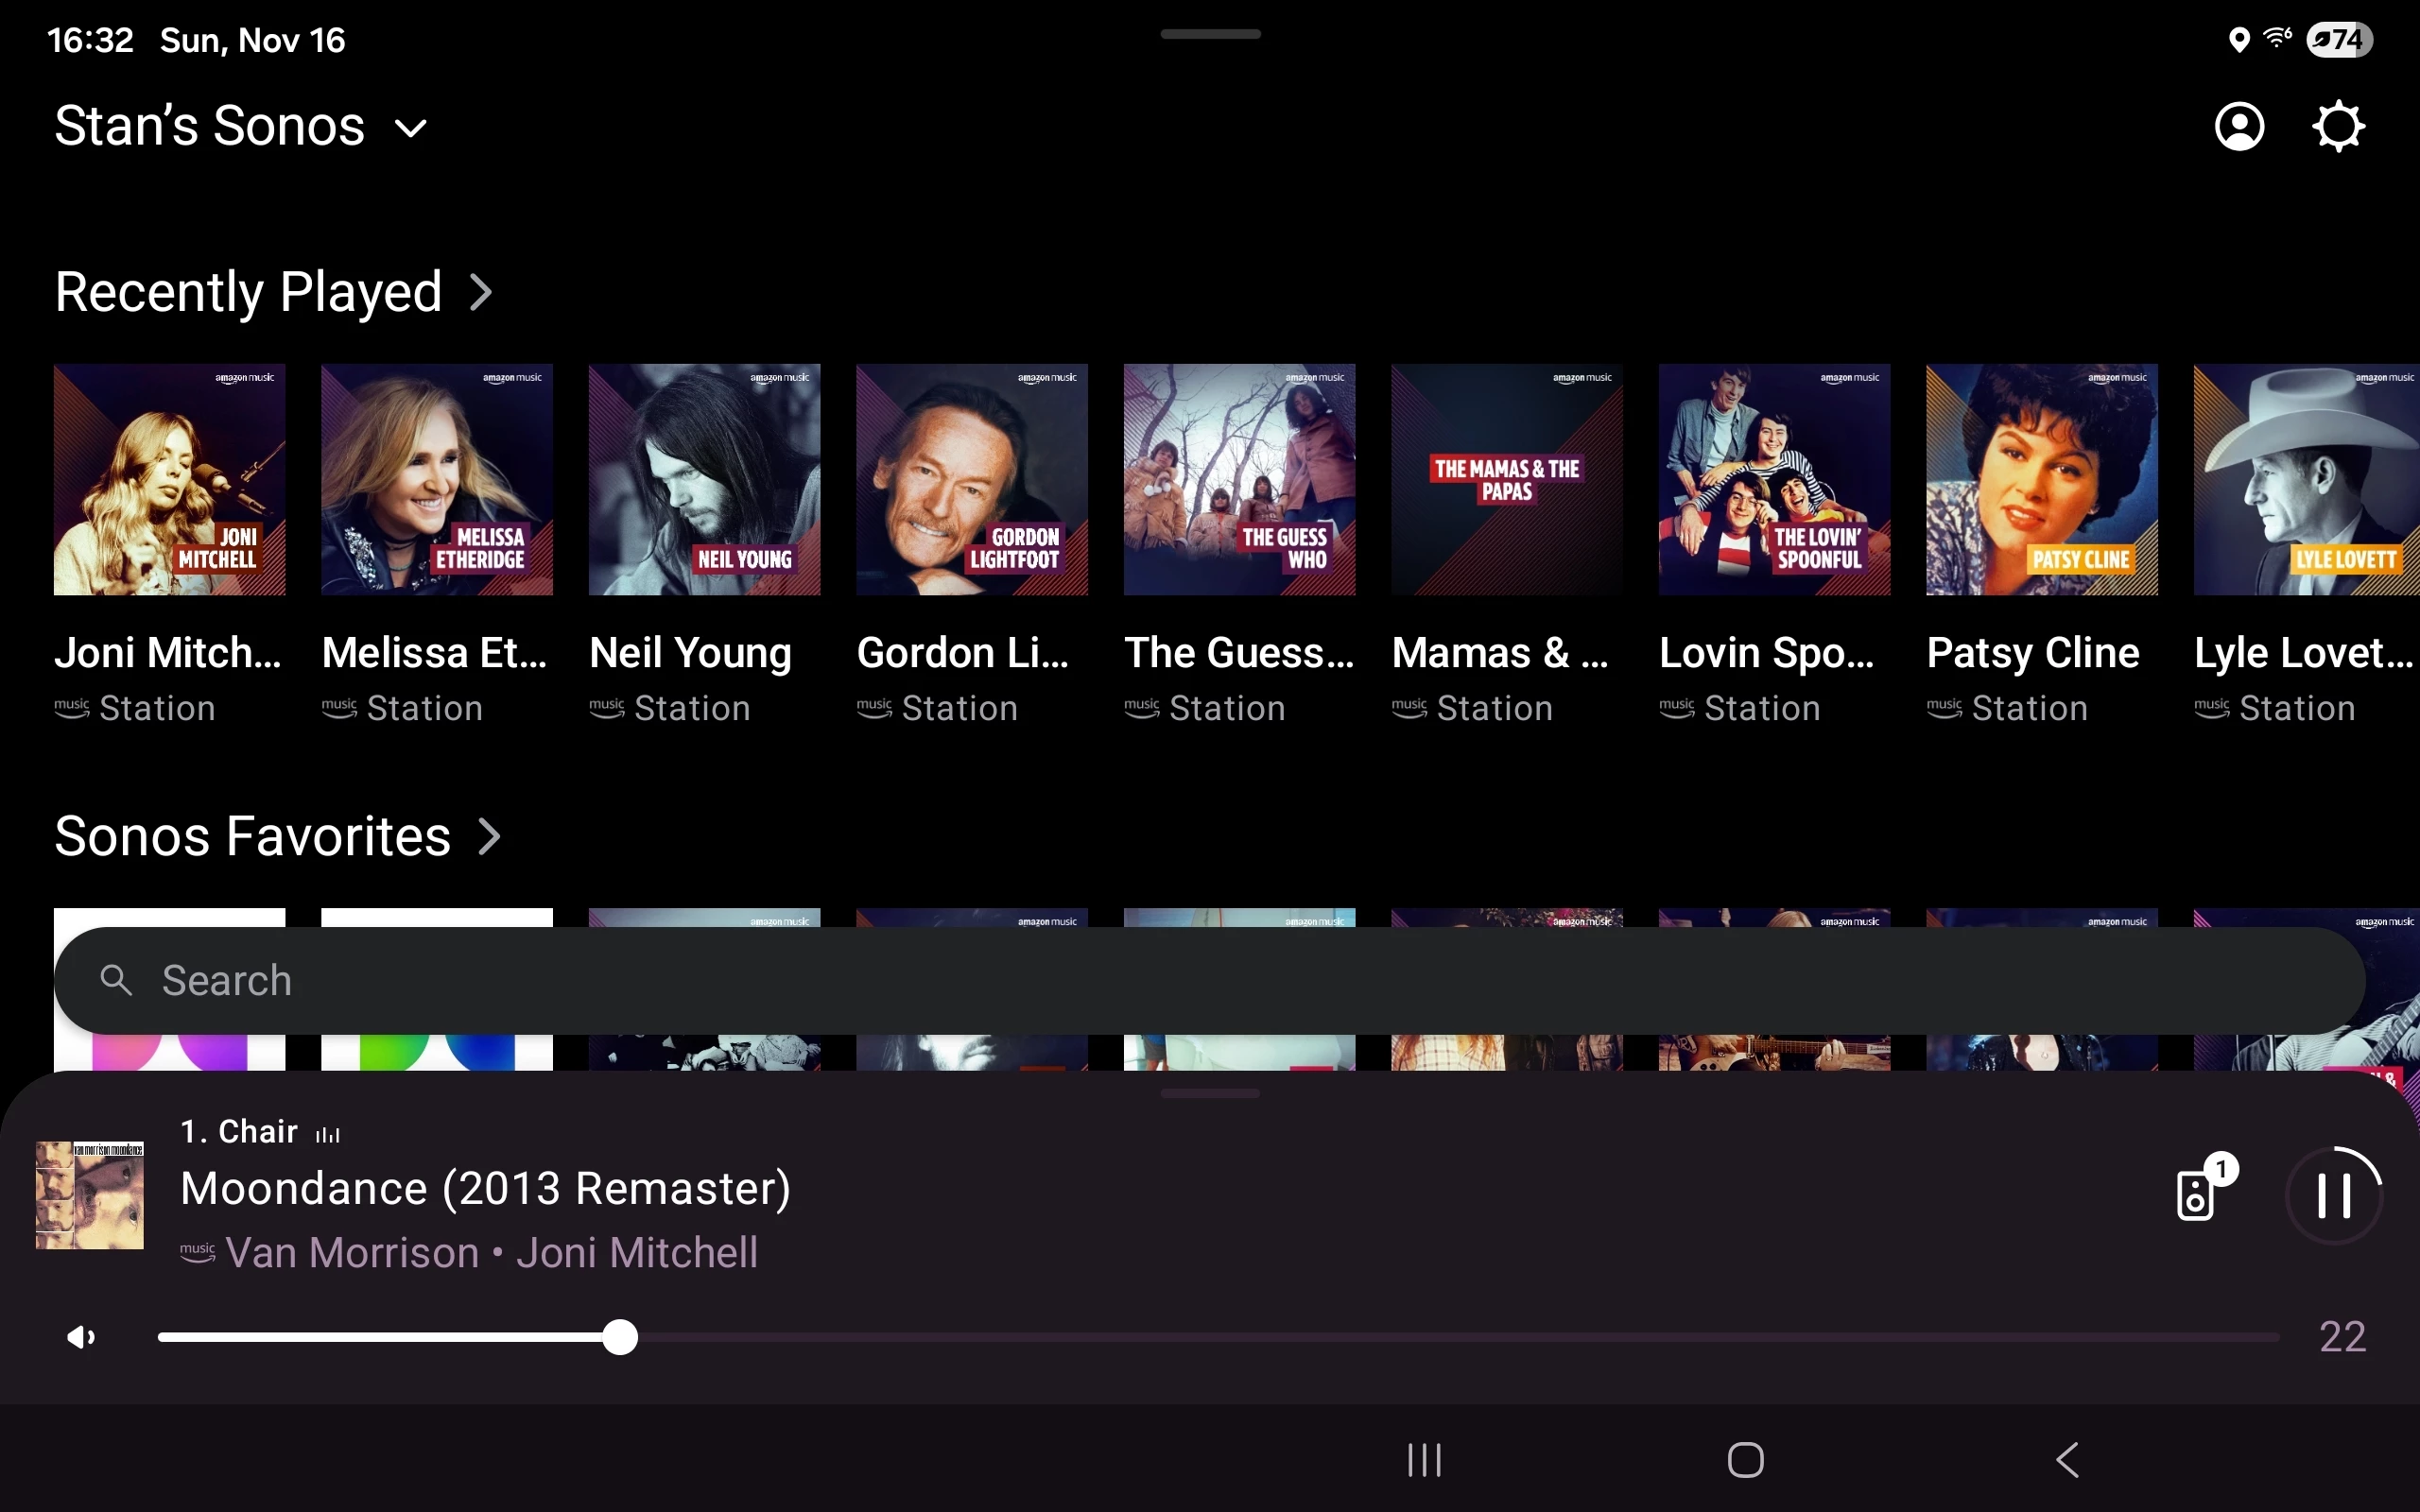Tap the Moondance (2013 Remaster) track title
This screenshot has width=2420, height=1512.
tap(485, 1189)
